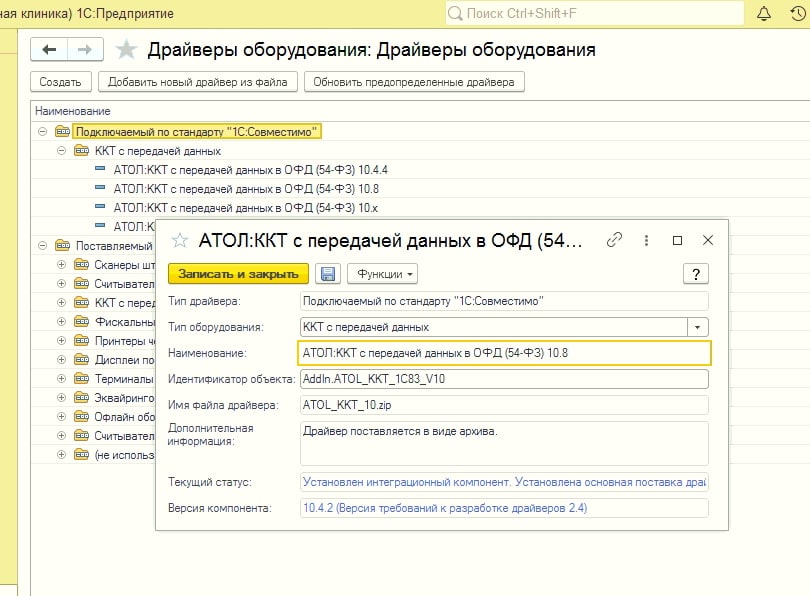Expand the Фискальны group
810x596 pixels.
pyautogui.click(x=61, y=322)
